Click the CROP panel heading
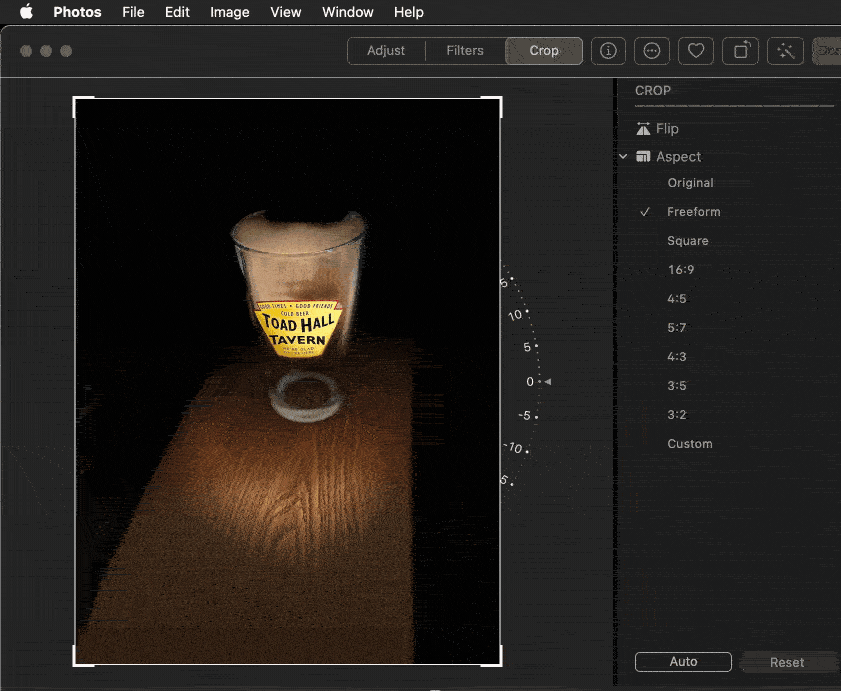This screenshot has height=691, width=841. 653,91
